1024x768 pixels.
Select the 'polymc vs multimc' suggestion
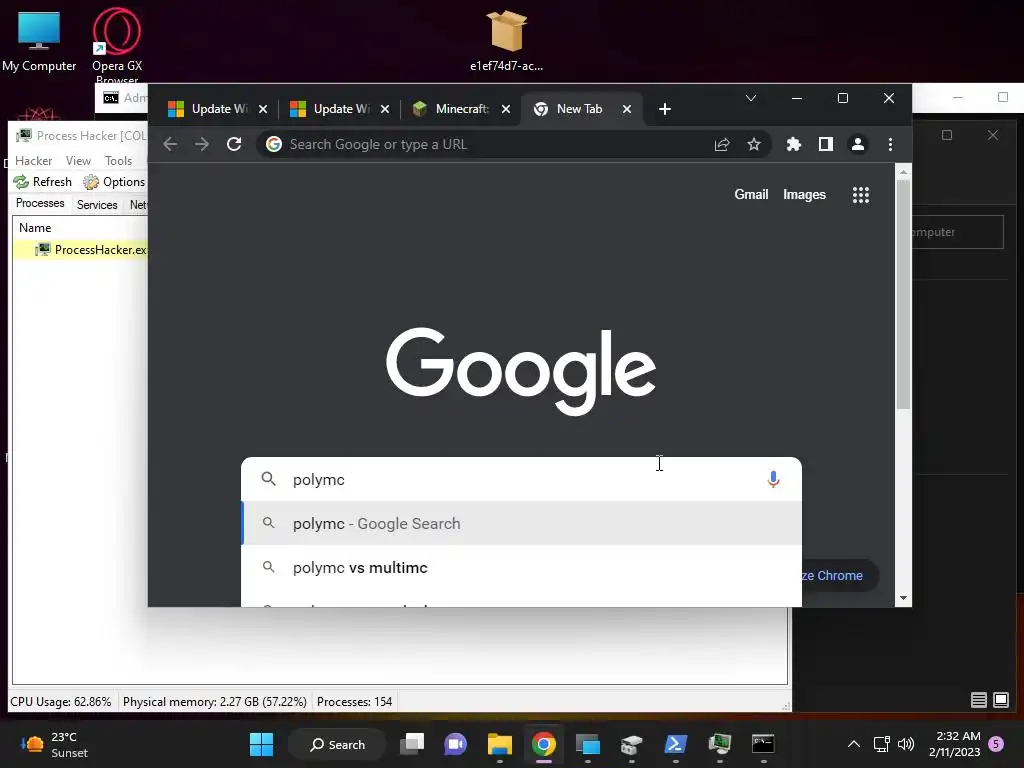coord(521,568)
